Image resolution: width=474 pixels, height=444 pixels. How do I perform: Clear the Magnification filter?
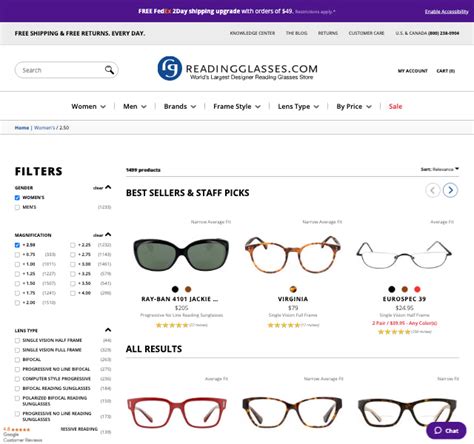pyautogui.click(x=98, y=235)
